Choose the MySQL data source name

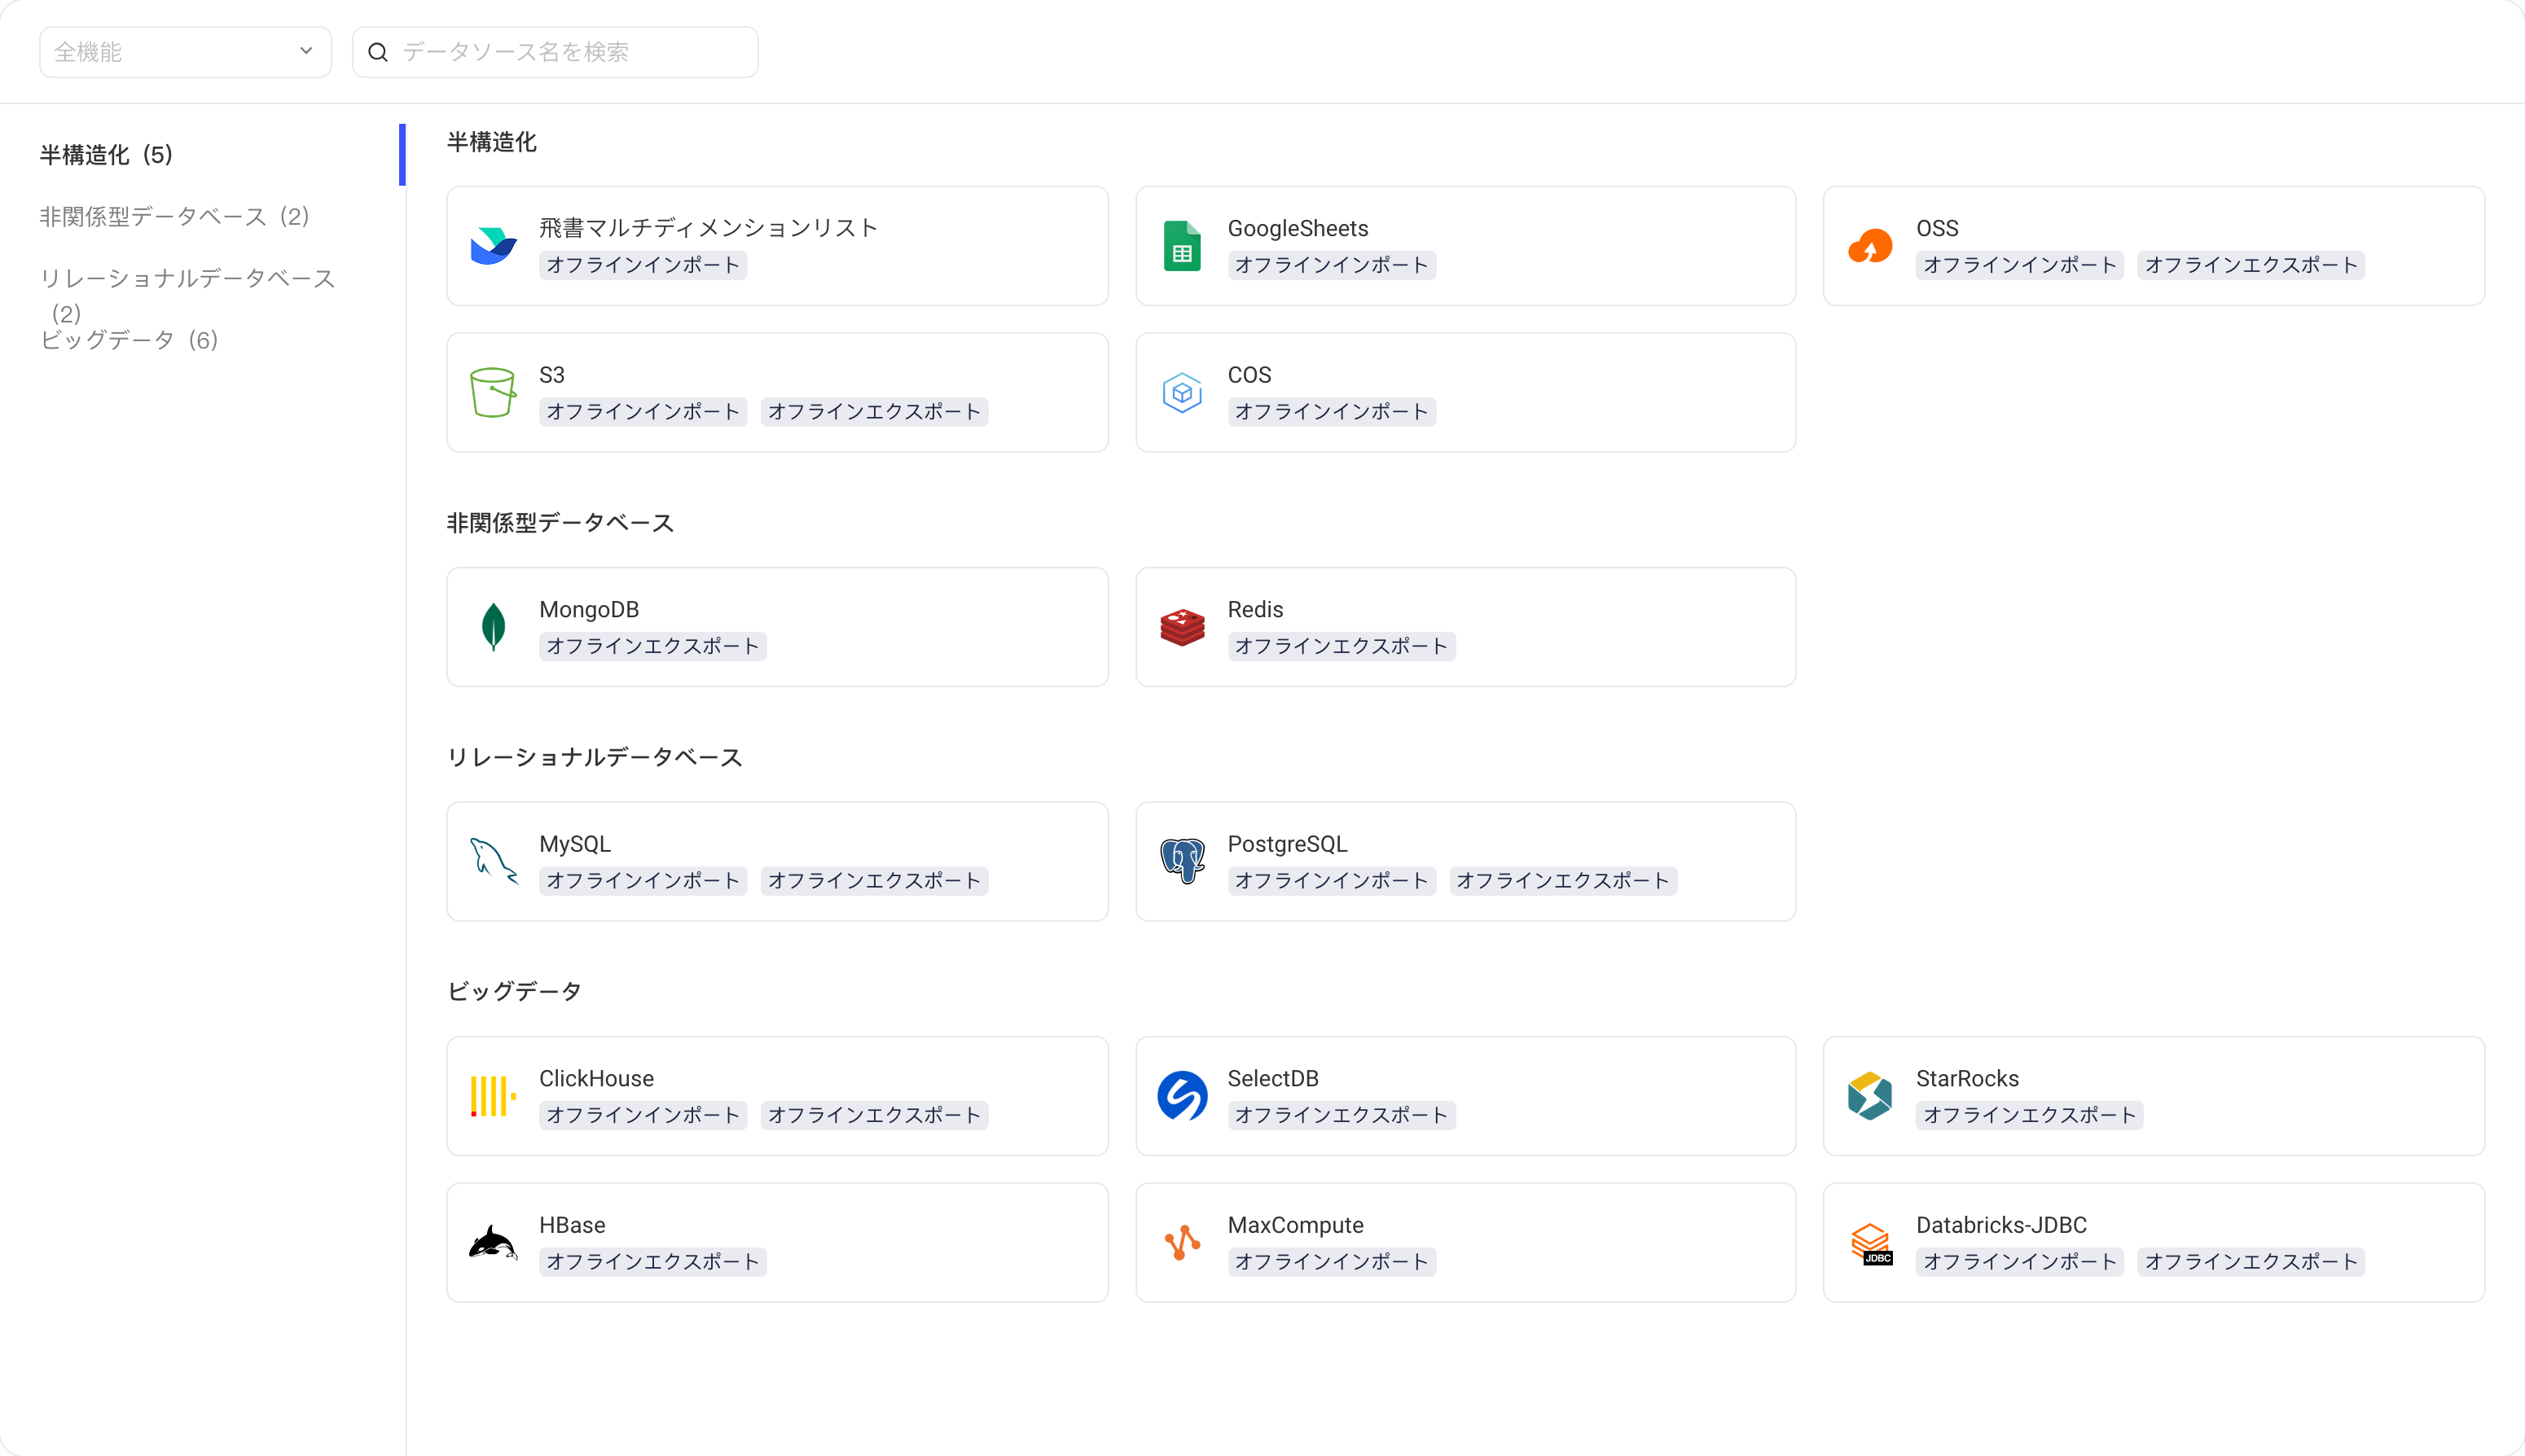(x=575, y=844)
